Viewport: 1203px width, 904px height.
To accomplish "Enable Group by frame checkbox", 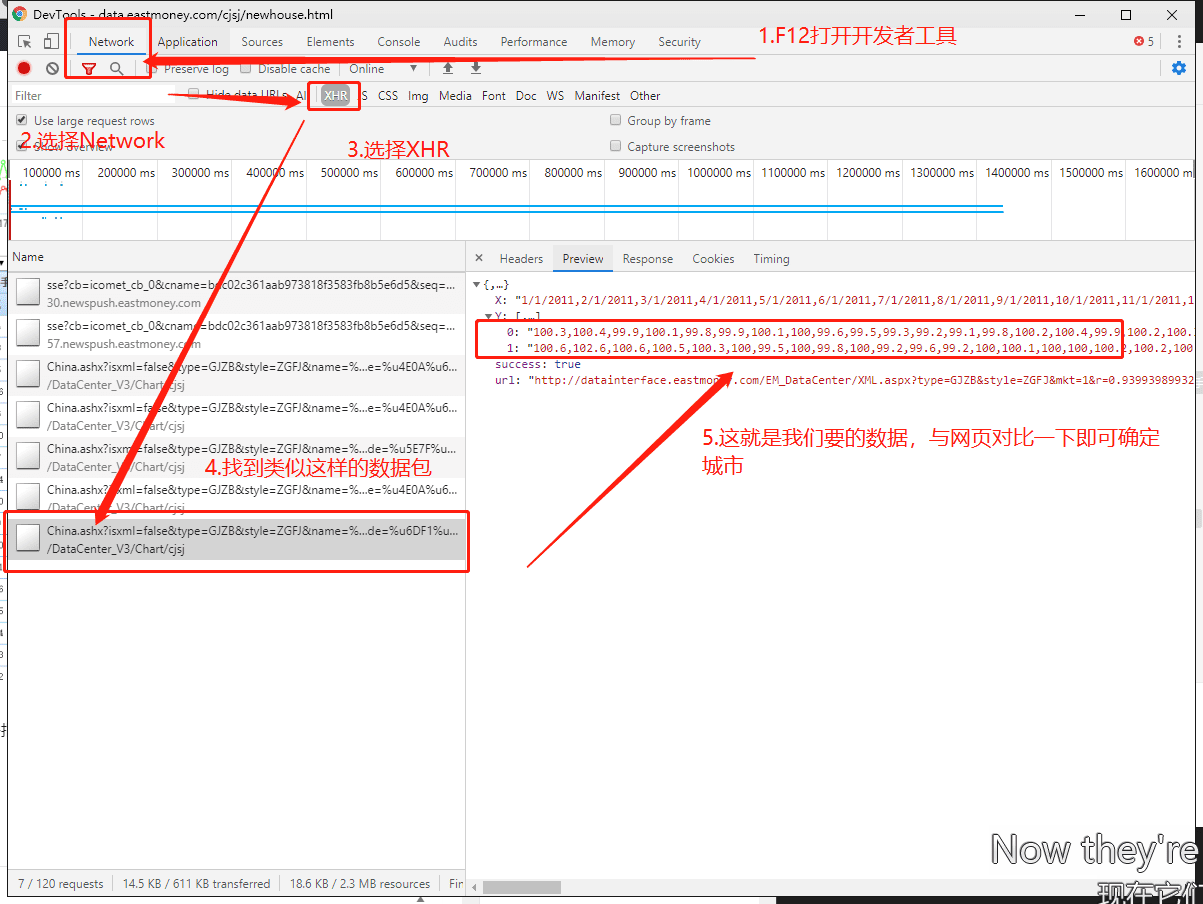I will point(616,121).
